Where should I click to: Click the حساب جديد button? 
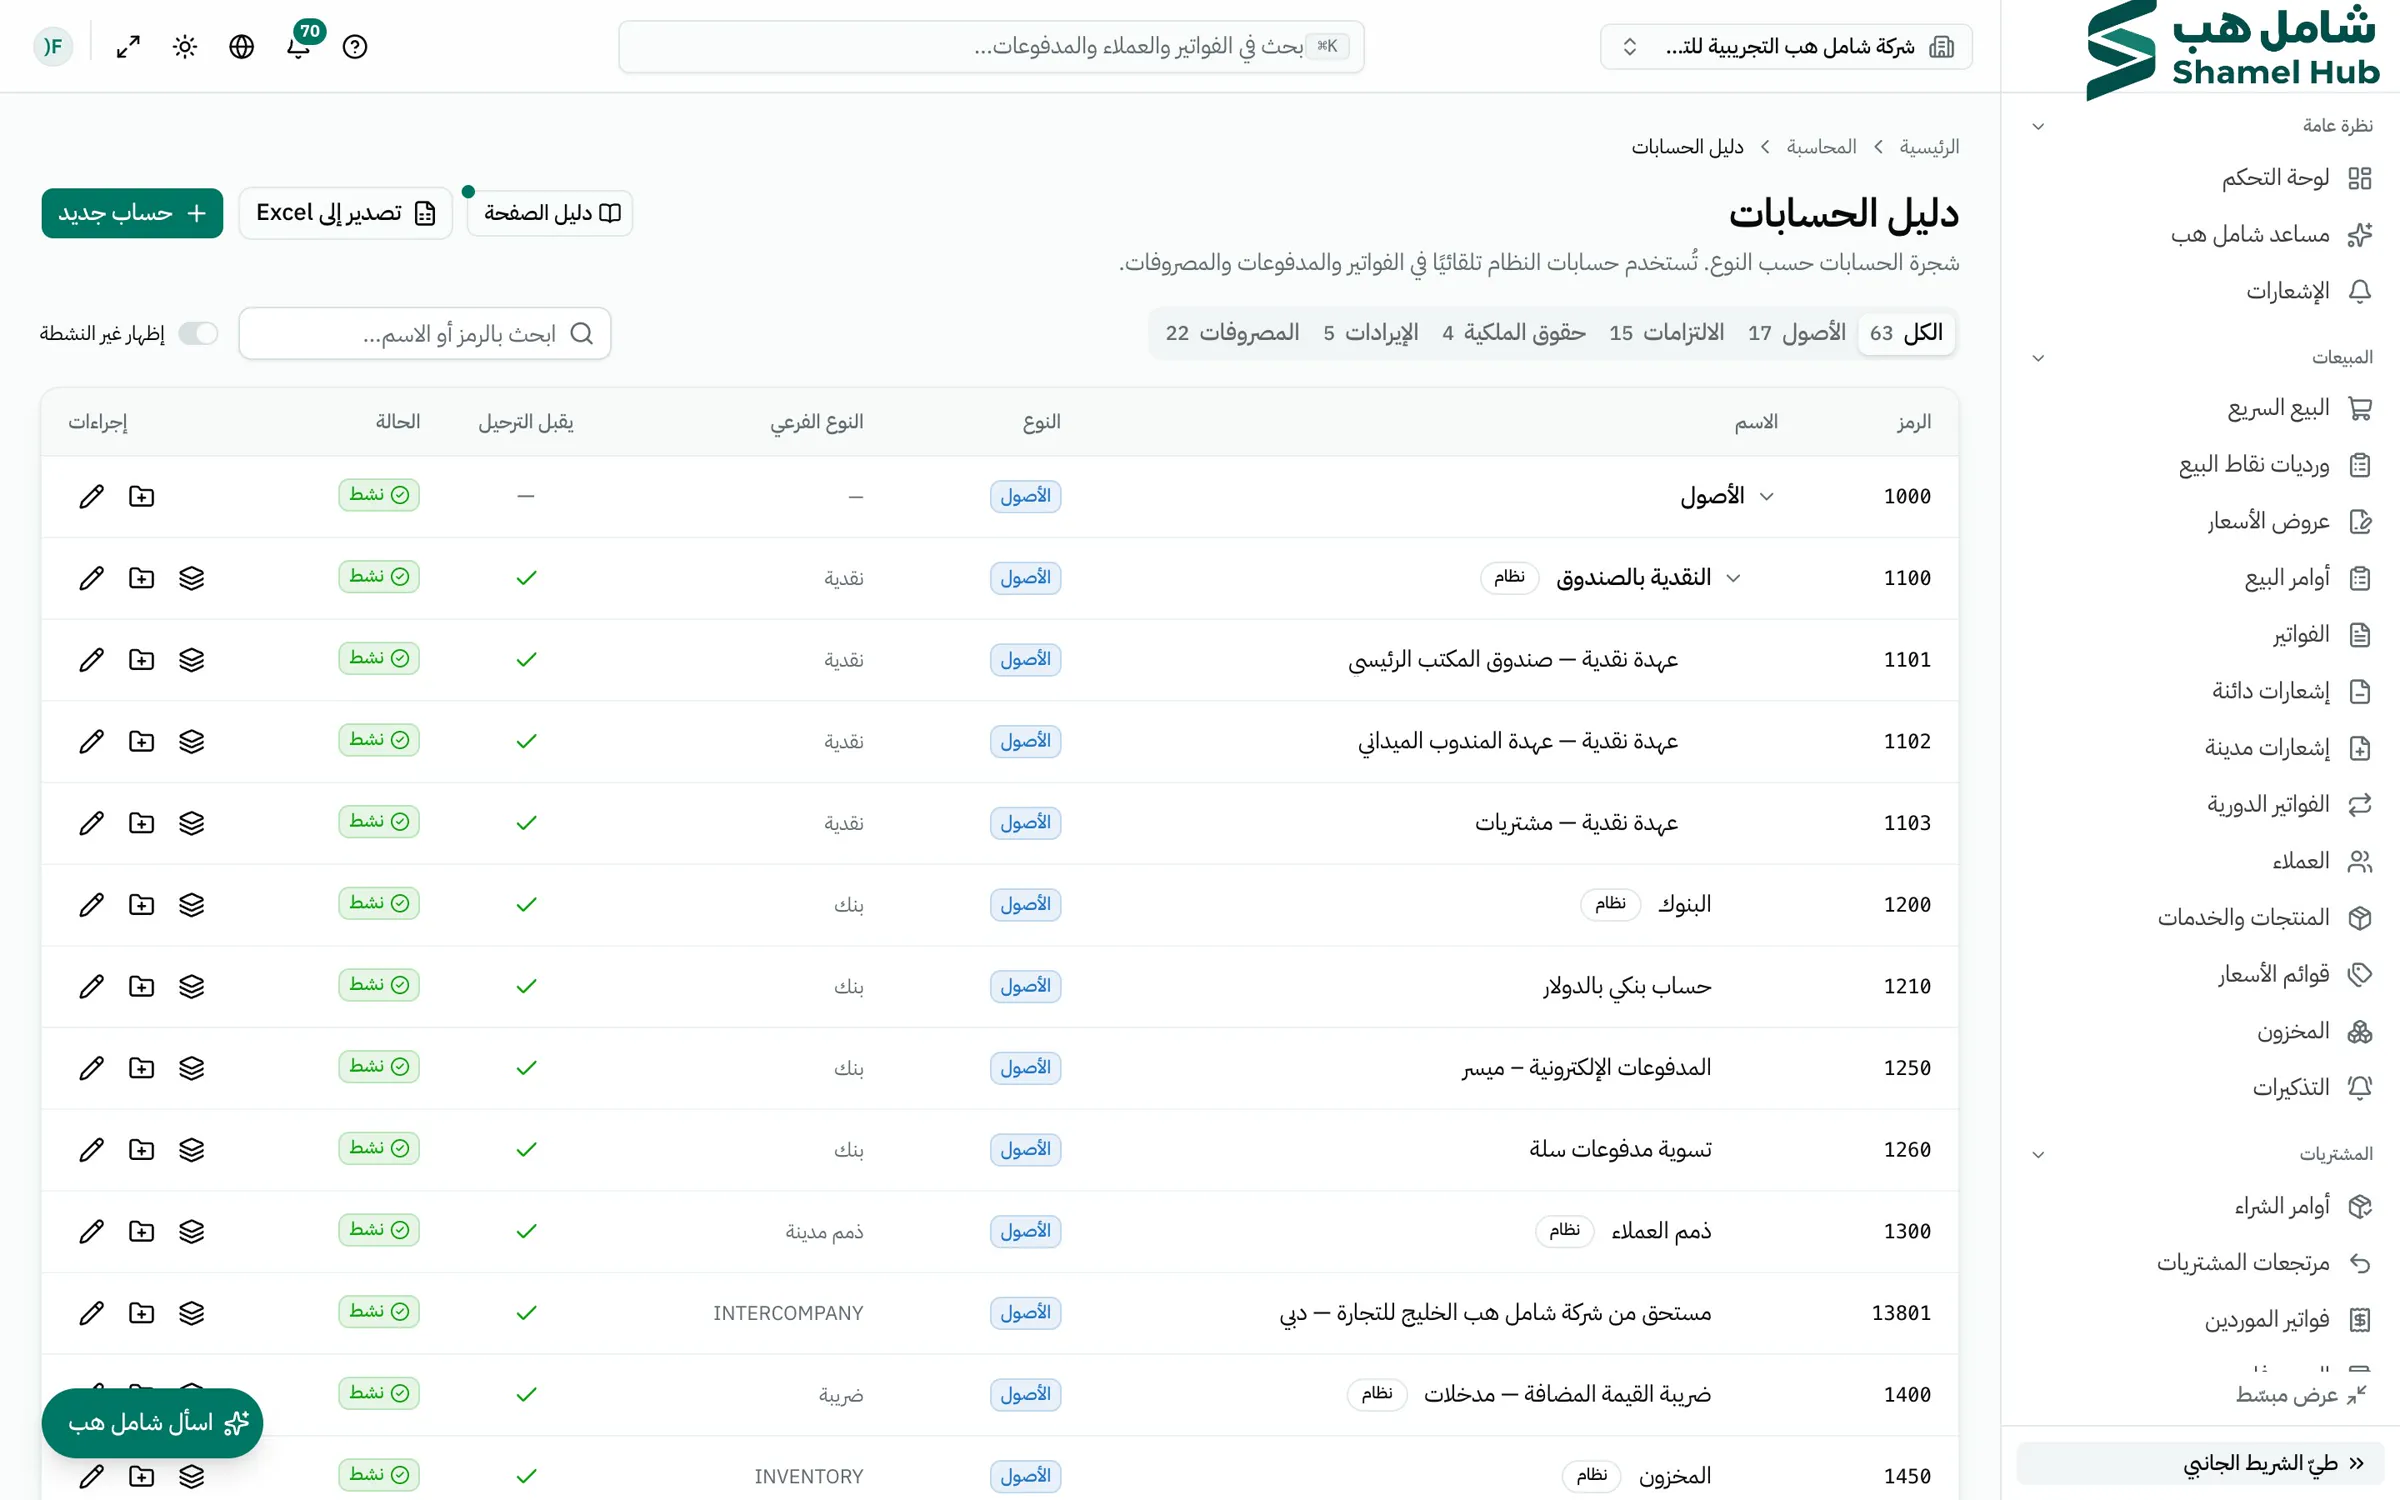pyautogui.click(x=132, y=213)
